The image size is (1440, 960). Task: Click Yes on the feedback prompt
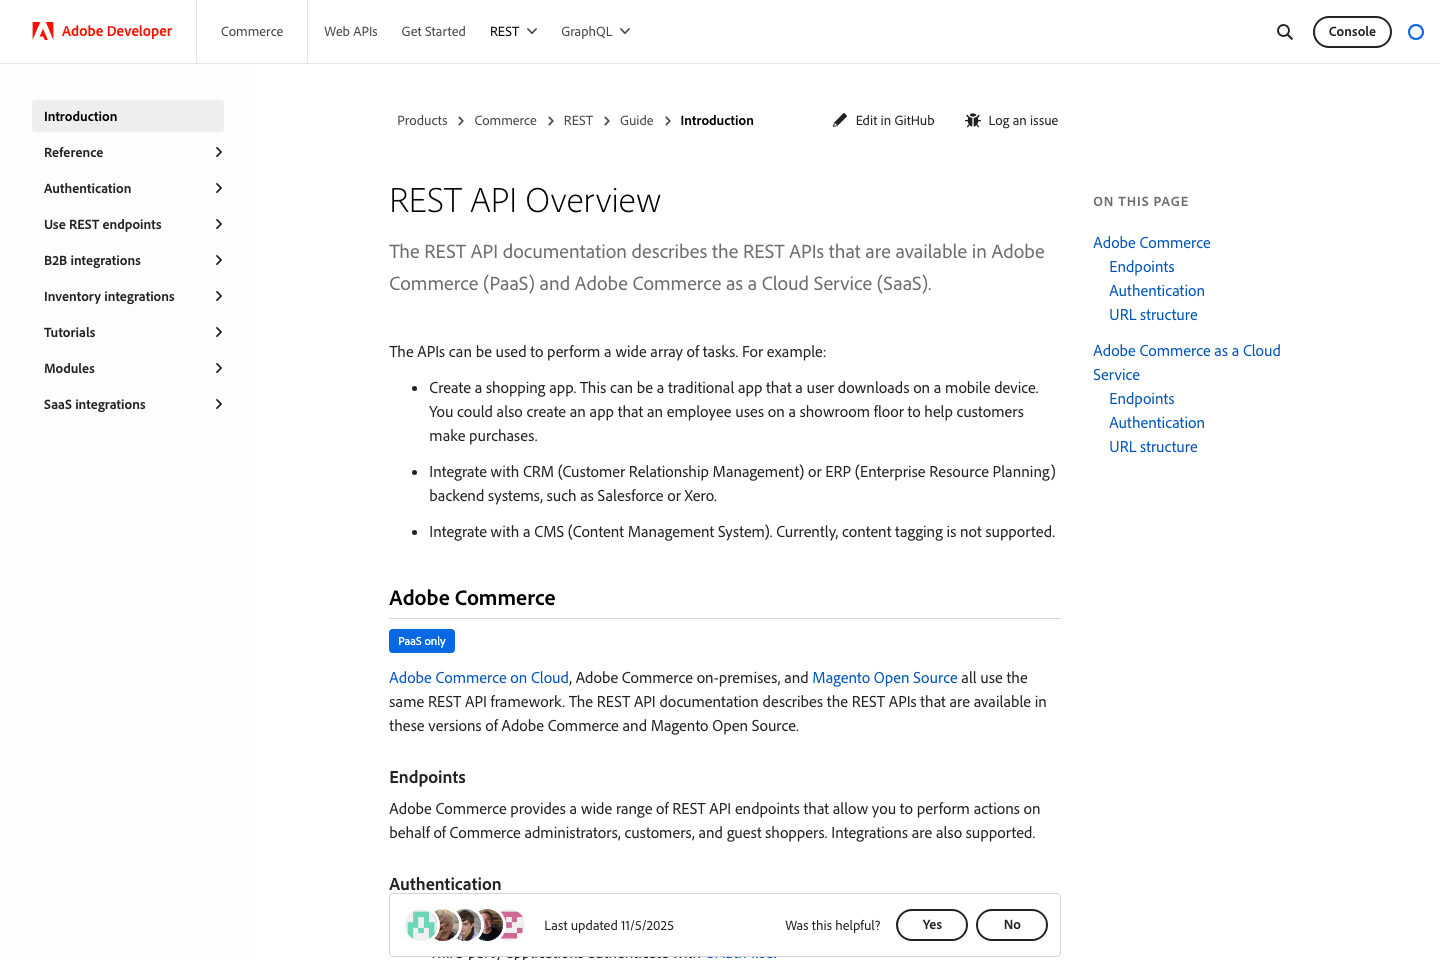931,925
